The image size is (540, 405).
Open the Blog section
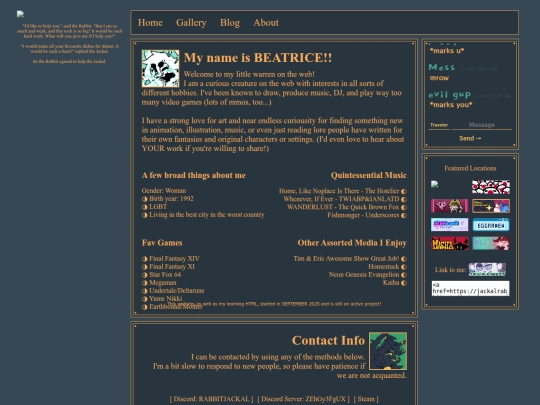coord(230,23)
